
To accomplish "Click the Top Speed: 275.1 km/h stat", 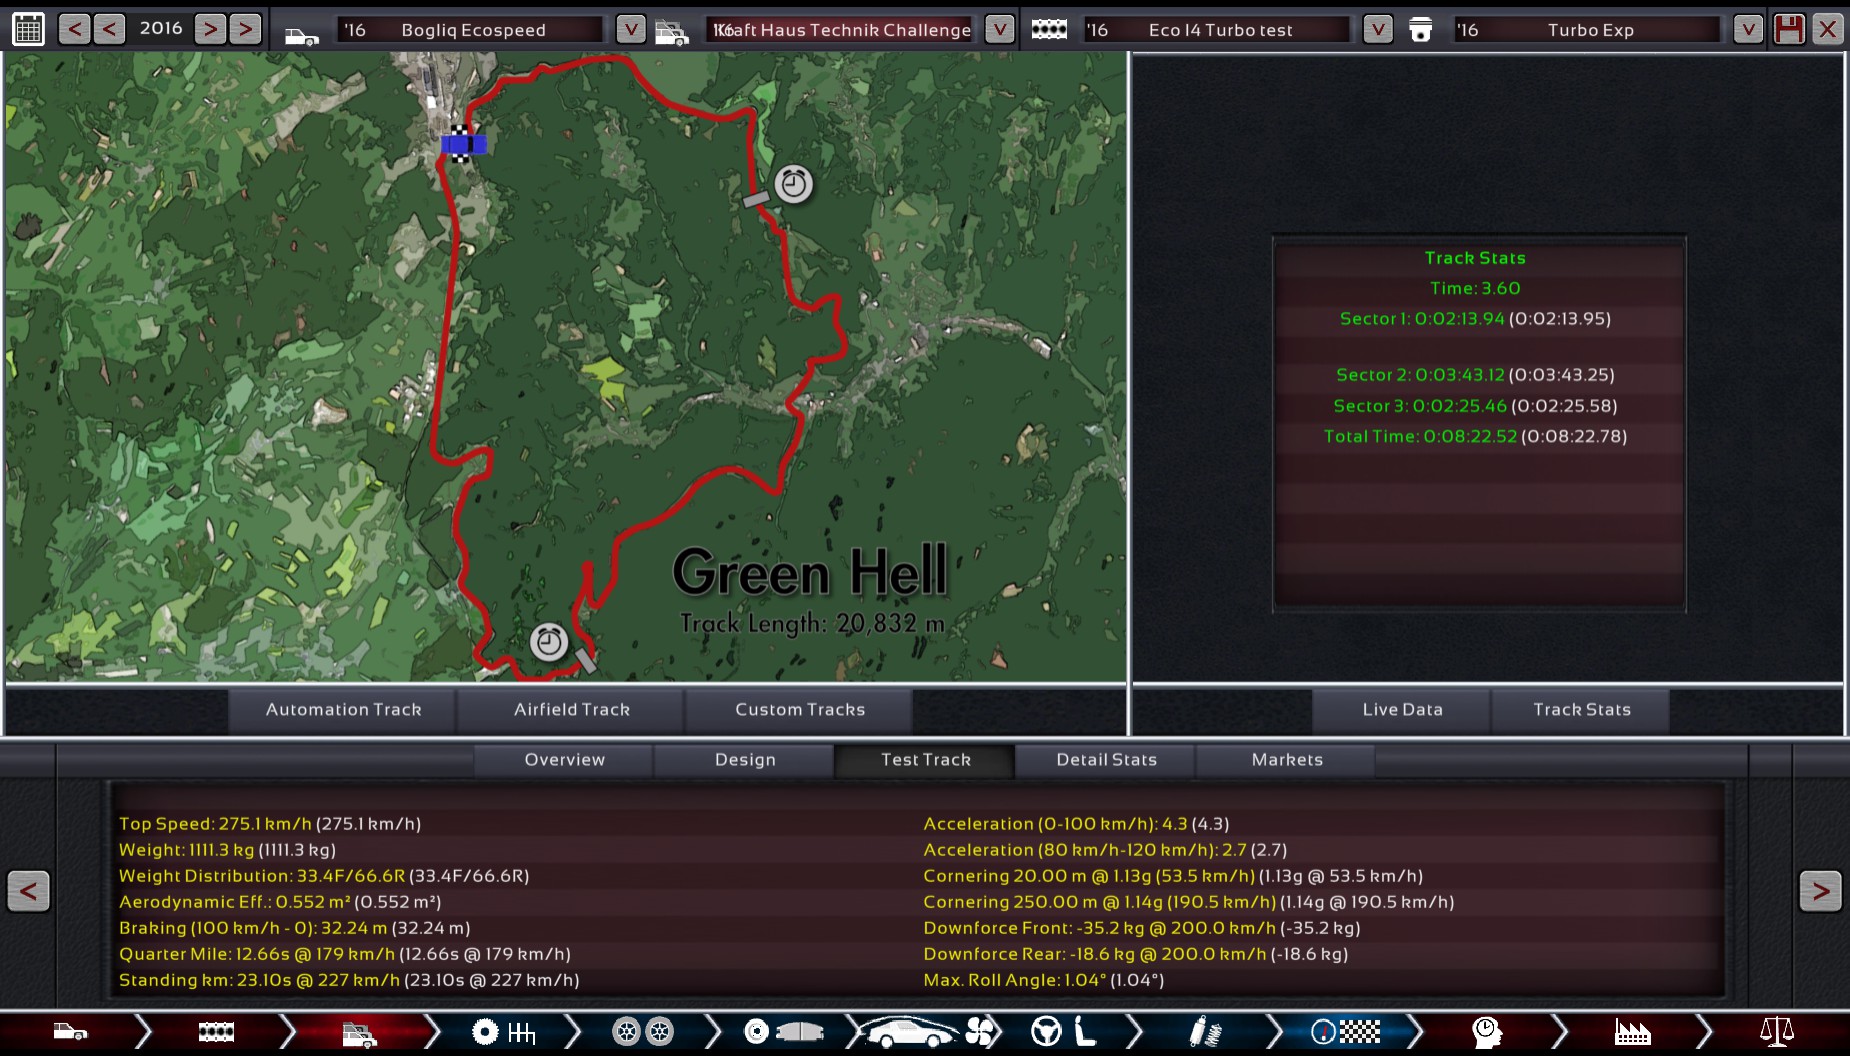I will (x=270, y=824).
